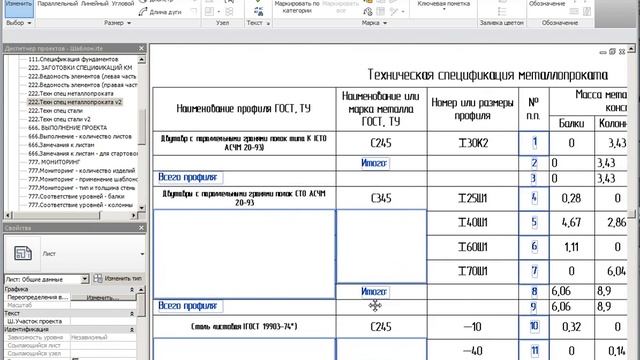Click Маркировать по категории tool
Viewport: 640px width, 360px height.
pos(296,7)
